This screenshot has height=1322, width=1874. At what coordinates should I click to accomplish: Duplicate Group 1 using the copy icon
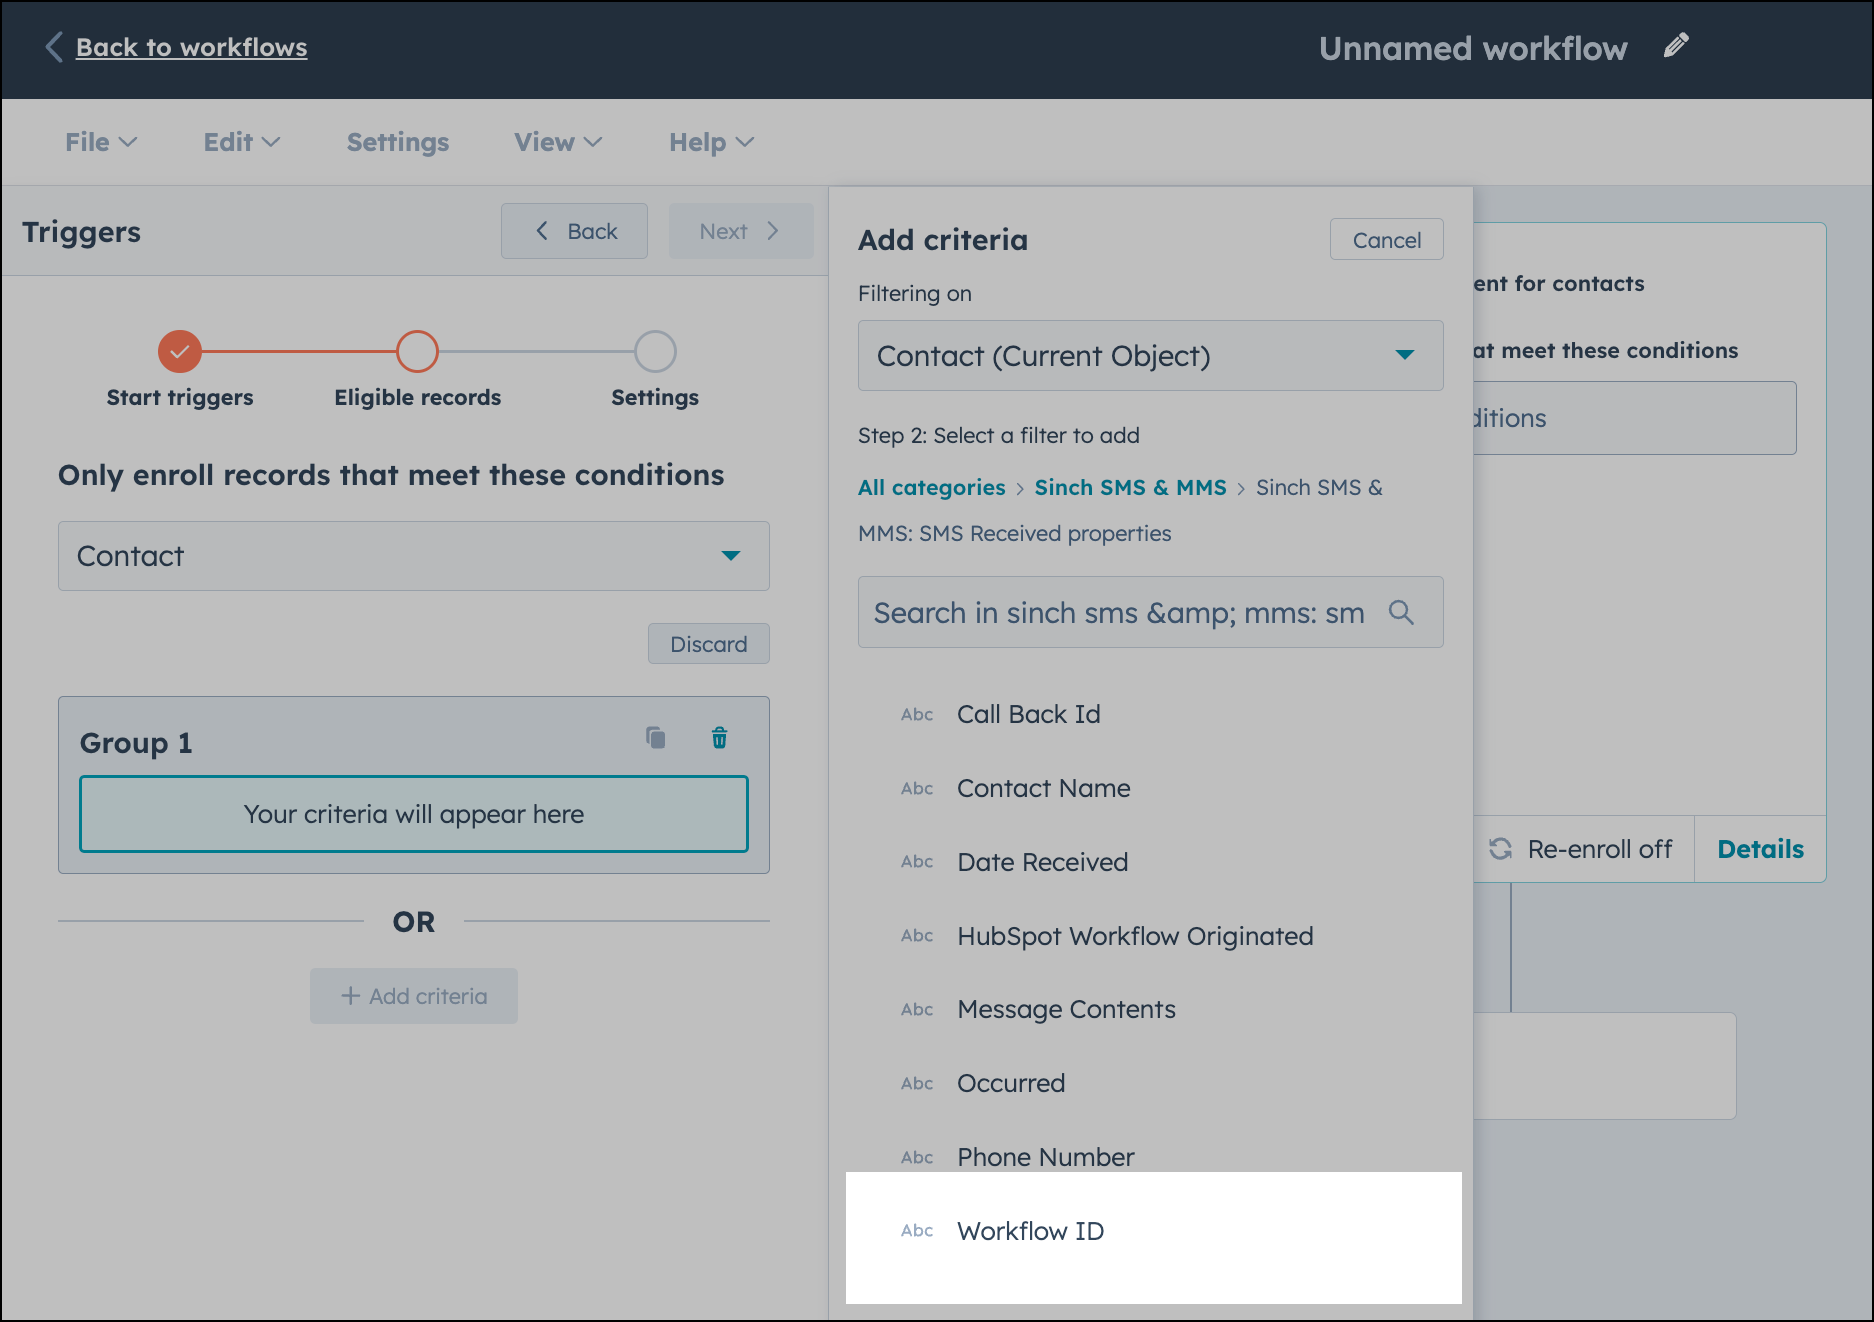click(x=655, y=738)
